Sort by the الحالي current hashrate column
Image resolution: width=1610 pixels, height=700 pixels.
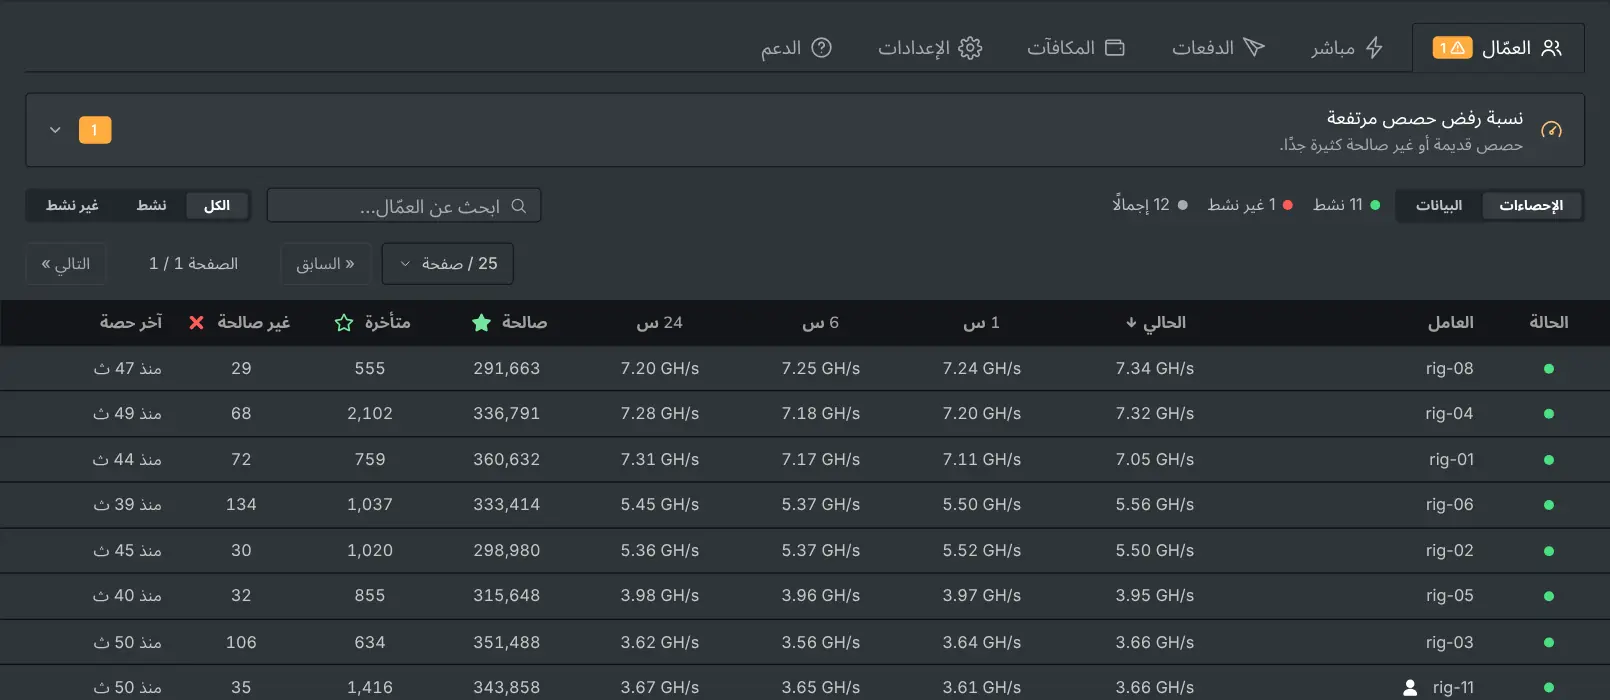(1155, 323)
